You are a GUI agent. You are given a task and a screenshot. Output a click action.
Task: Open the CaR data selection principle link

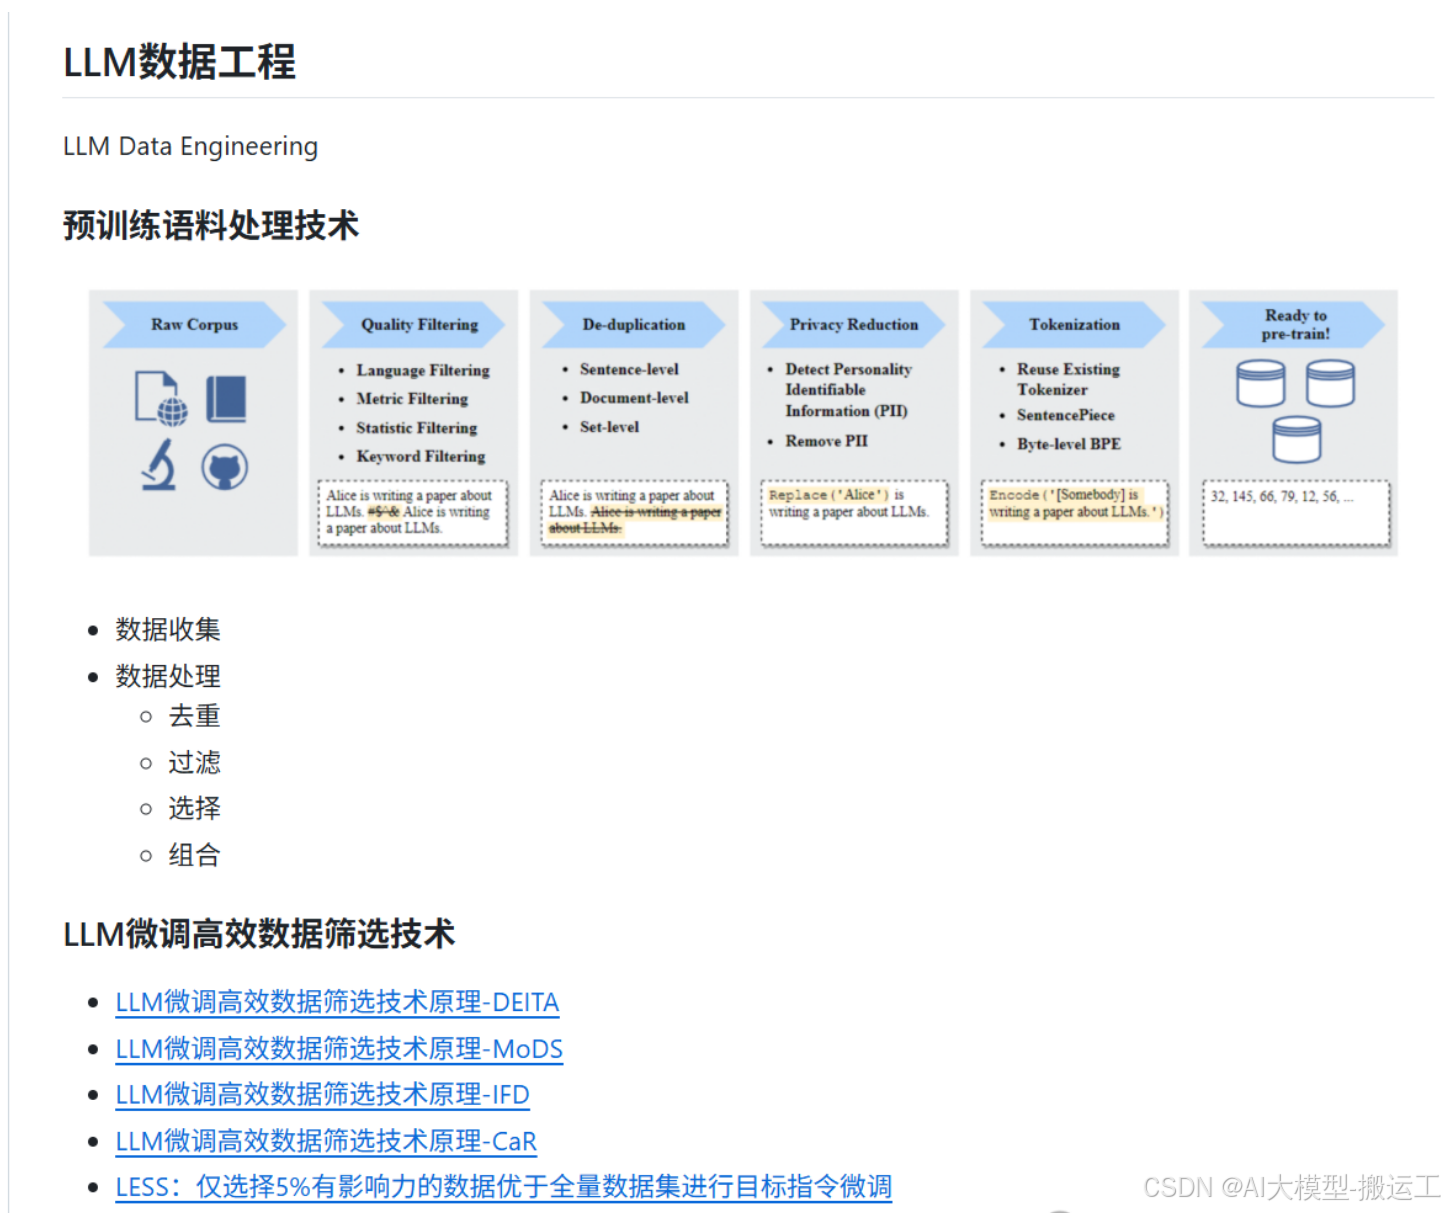(326, 1141)
